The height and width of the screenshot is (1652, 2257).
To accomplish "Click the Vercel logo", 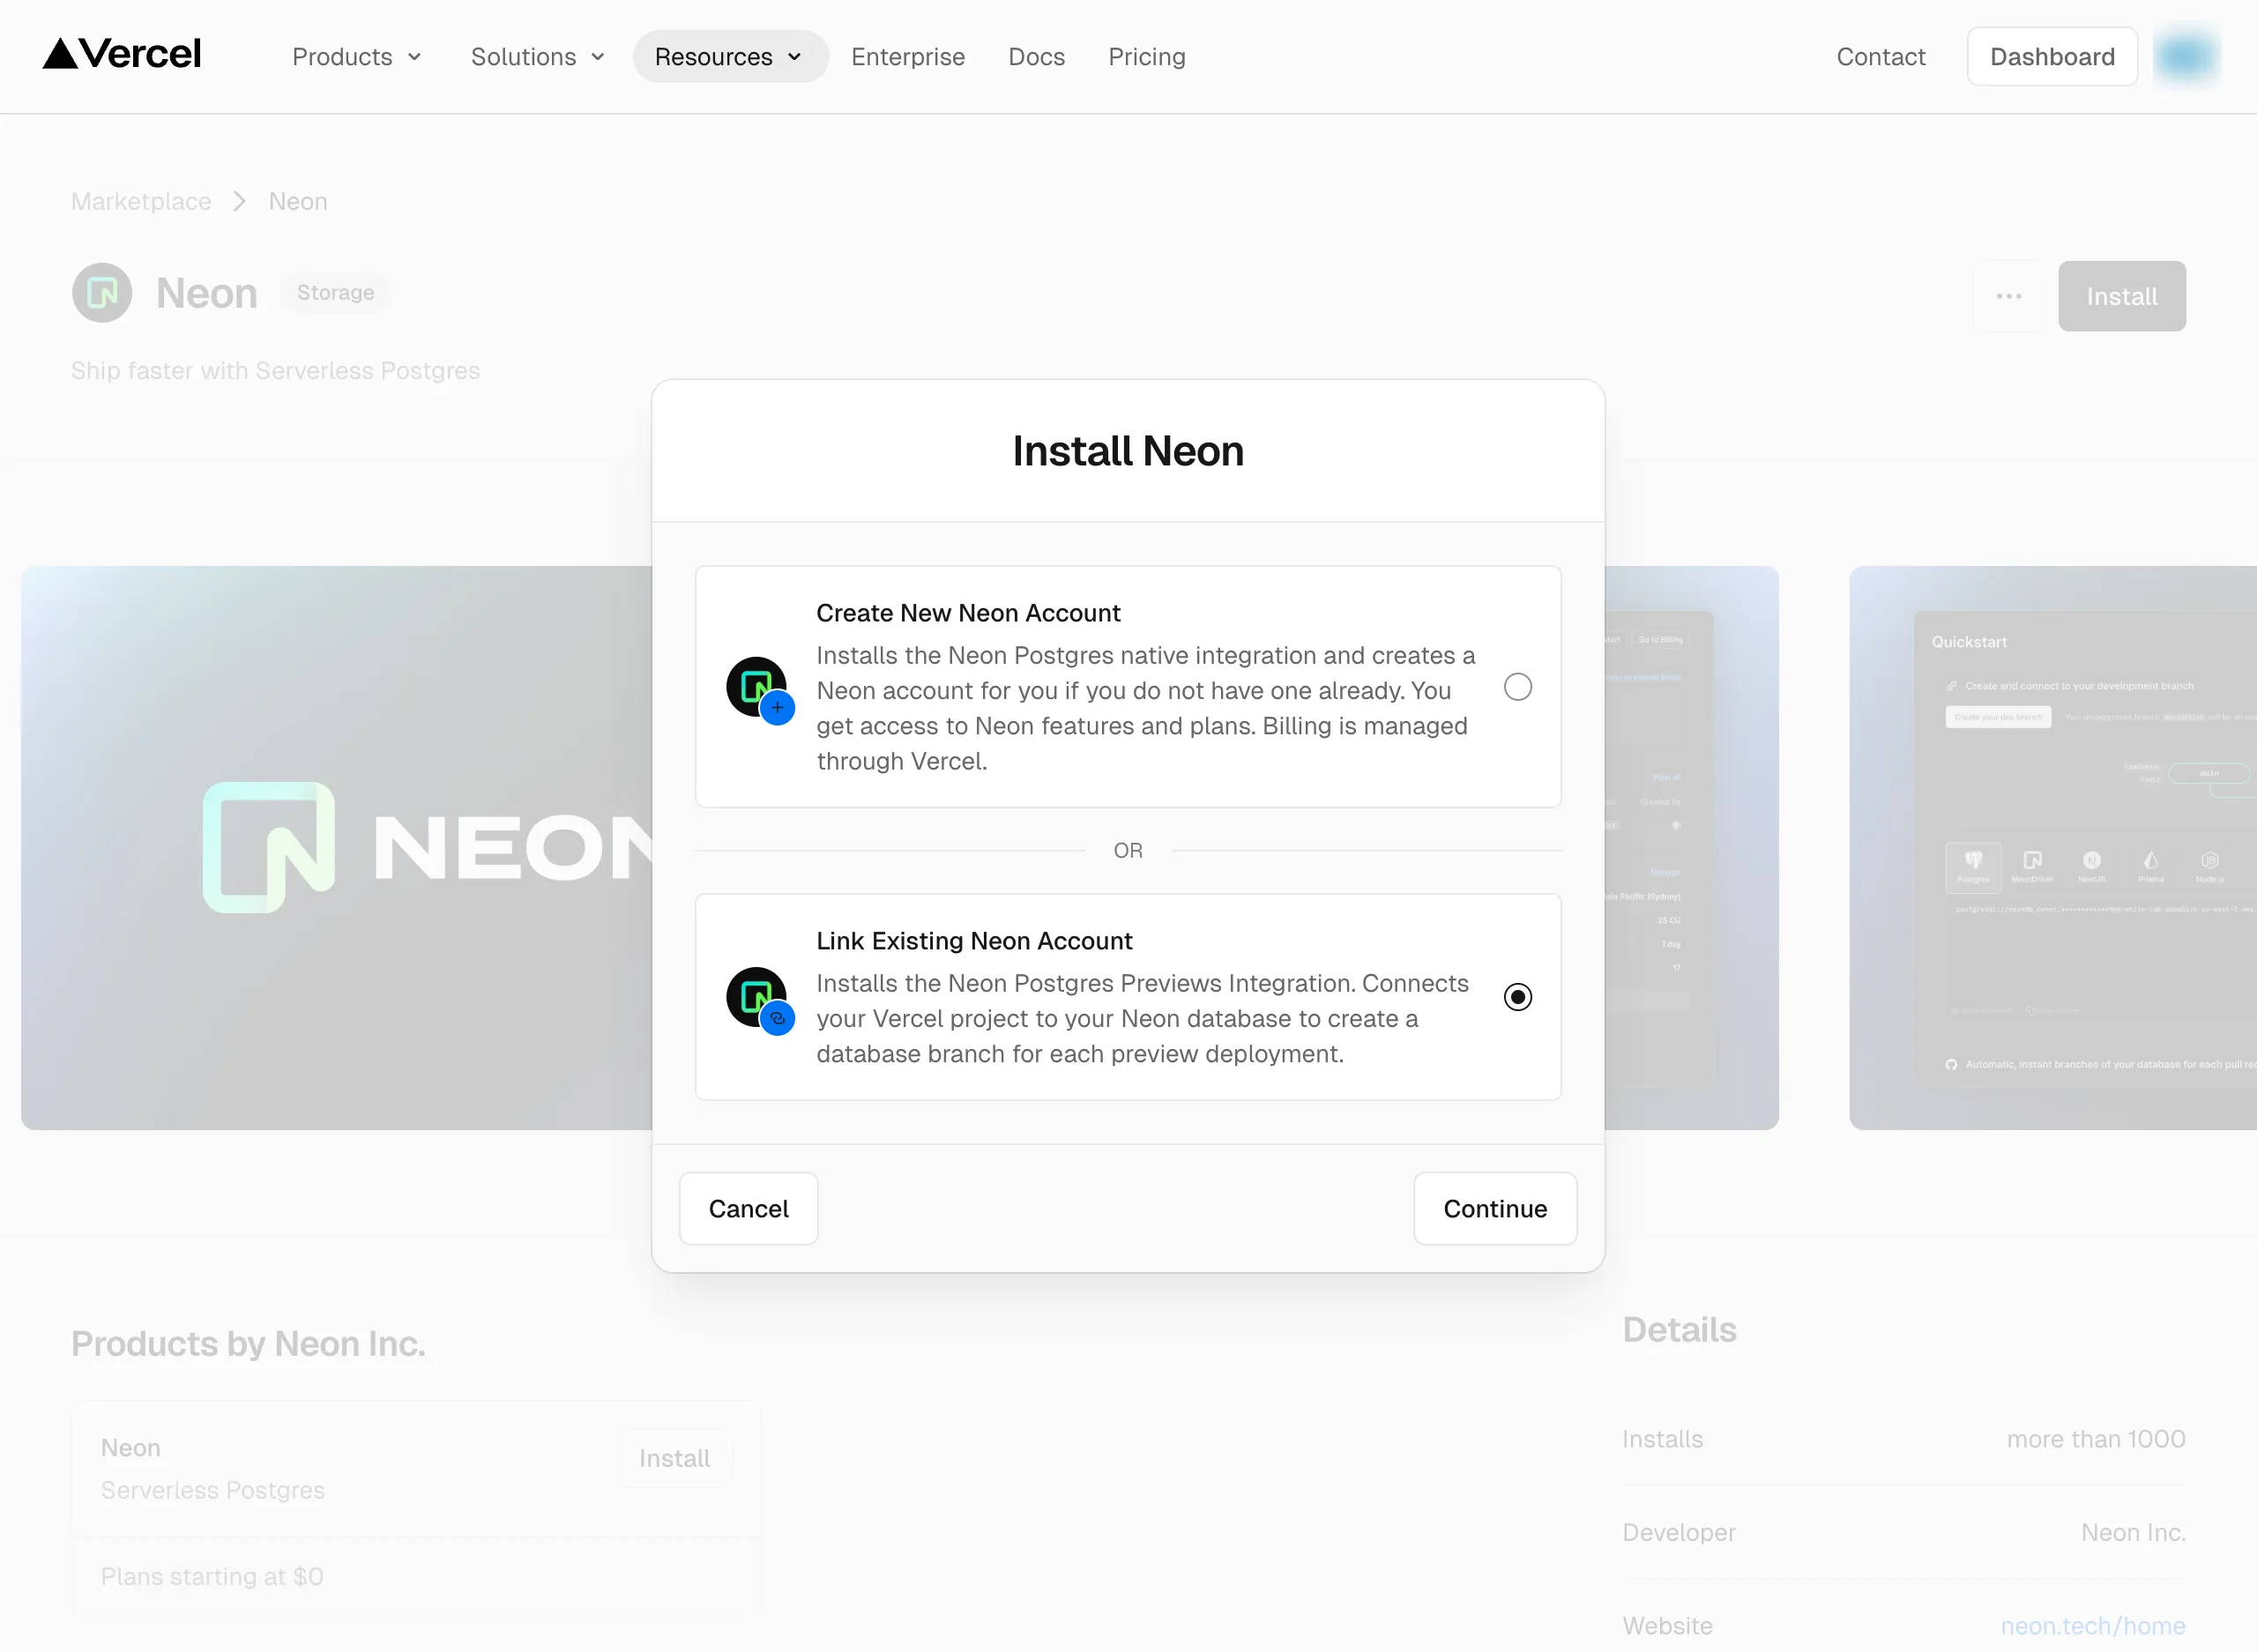I will coord(122,54).
